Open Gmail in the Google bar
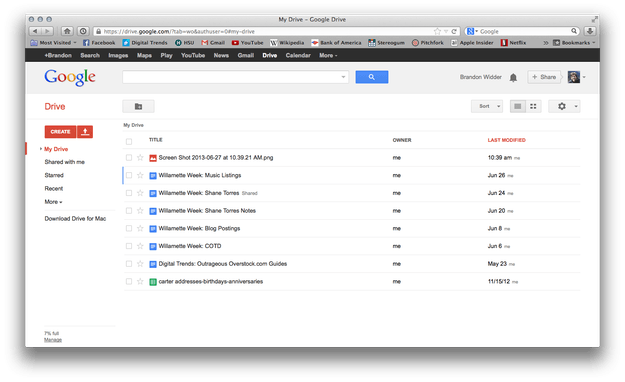The height and width of the screenshot is (382, 625). click(246, 55)
